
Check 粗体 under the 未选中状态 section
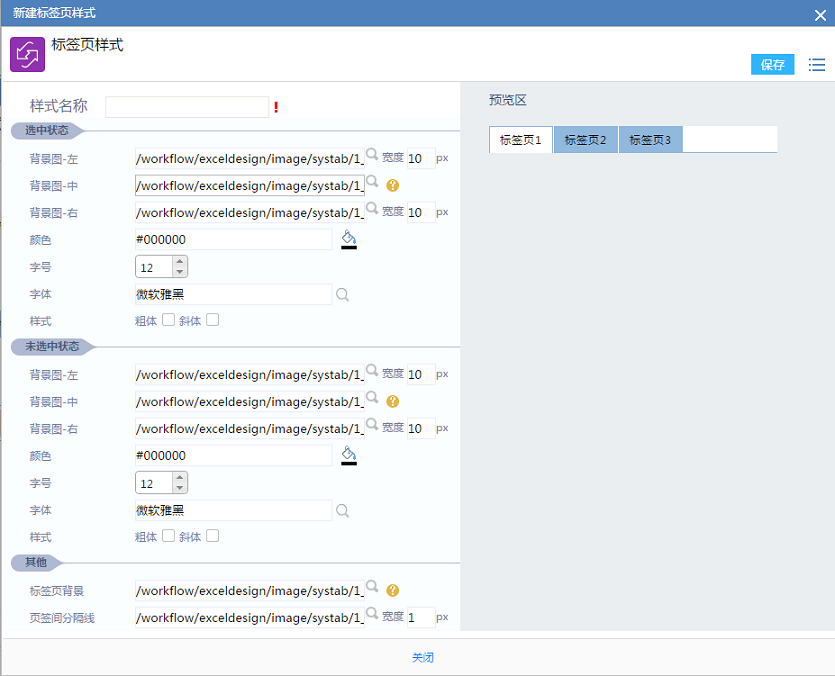pos(168,536)
